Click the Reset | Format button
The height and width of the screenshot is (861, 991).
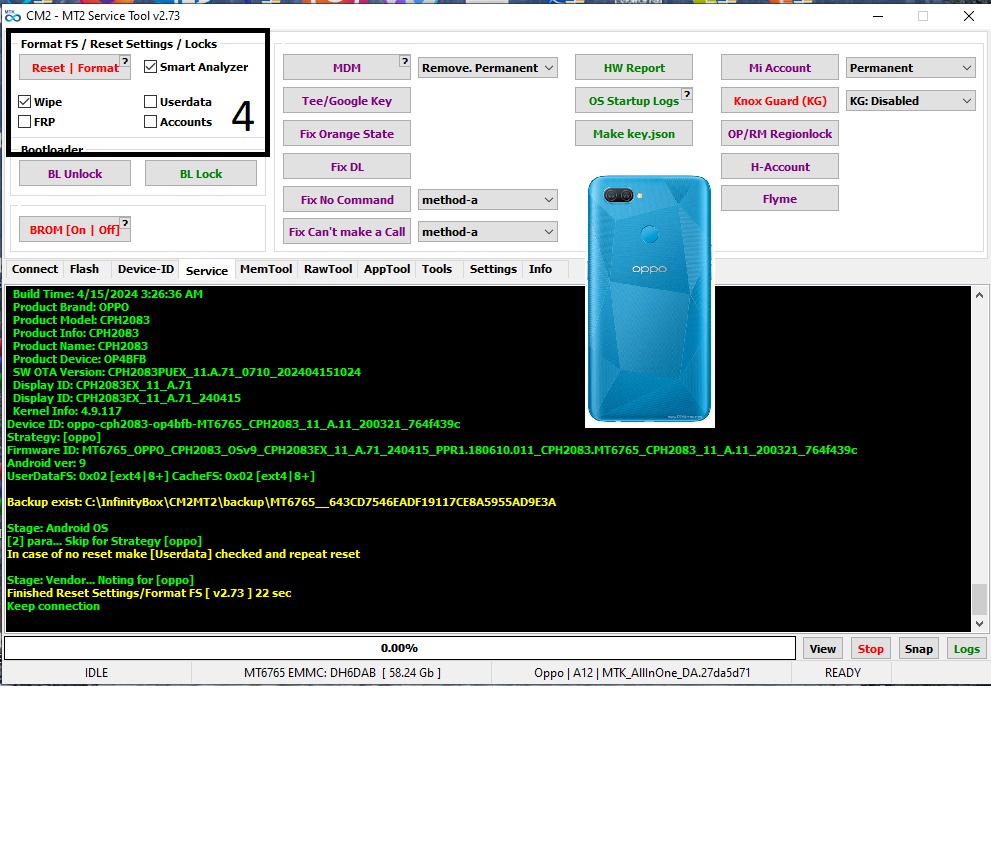point(75,68)
